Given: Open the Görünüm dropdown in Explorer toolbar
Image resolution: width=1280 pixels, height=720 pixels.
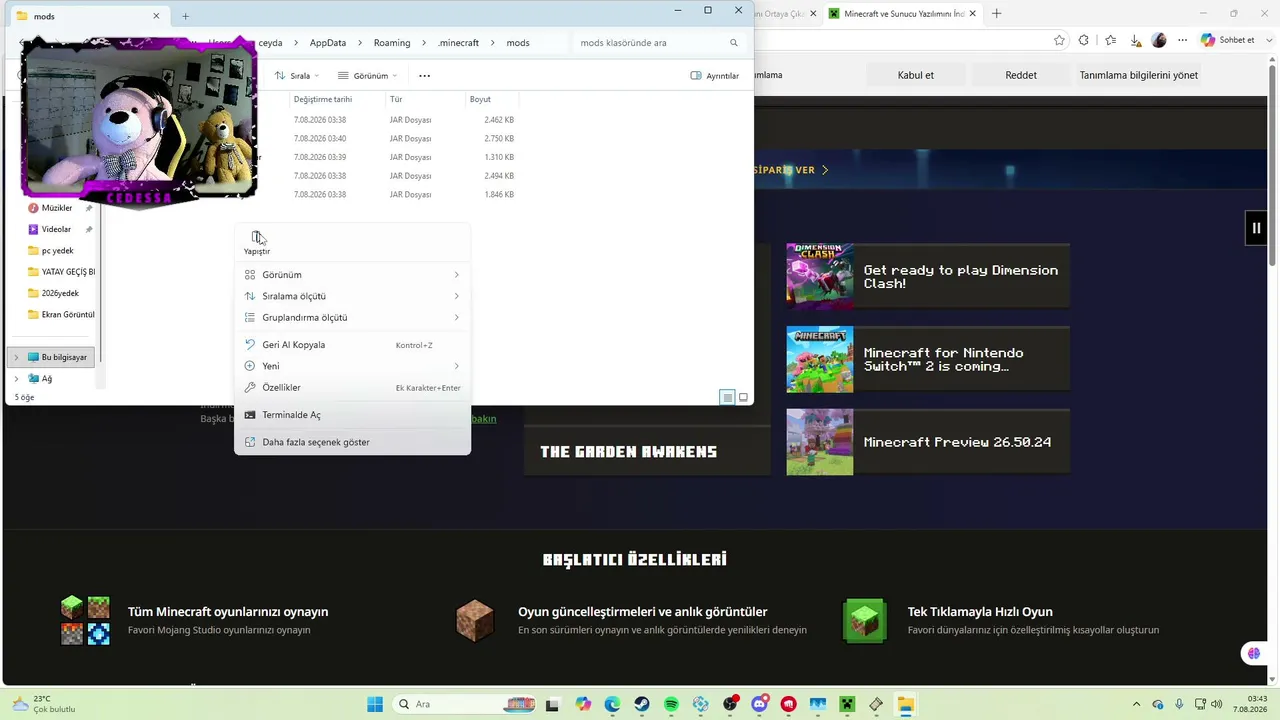Looking at the screenshot, I should pos(368,76).
